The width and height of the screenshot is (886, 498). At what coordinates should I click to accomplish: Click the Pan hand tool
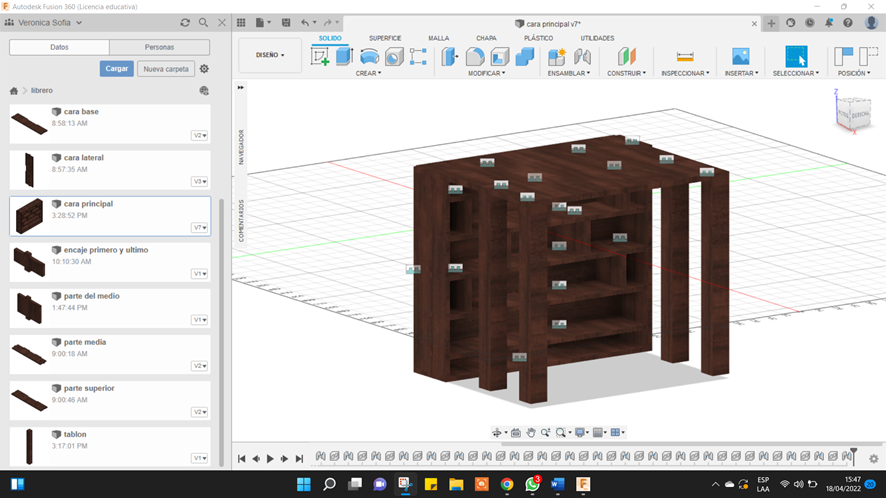(x=531, y=433)
